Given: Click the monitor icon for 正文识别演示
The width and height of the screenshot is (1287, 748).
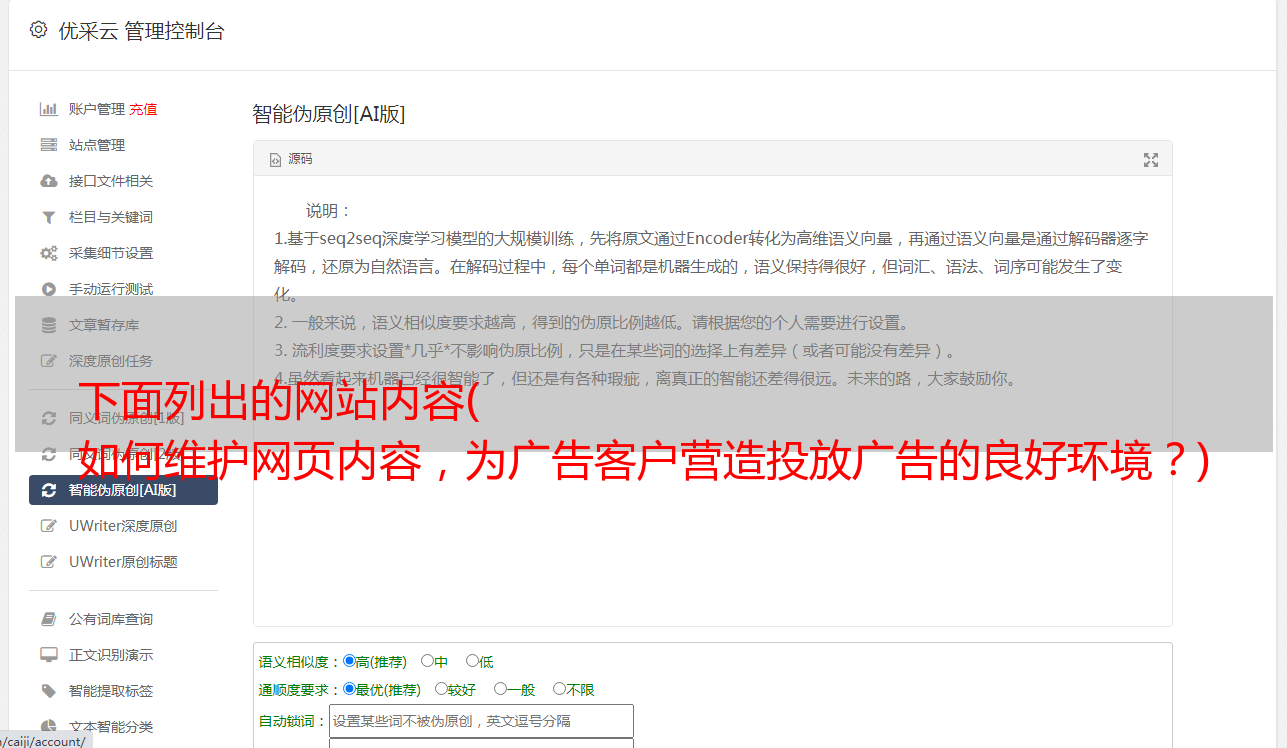Looking at the screenshot, I should 48,655.
